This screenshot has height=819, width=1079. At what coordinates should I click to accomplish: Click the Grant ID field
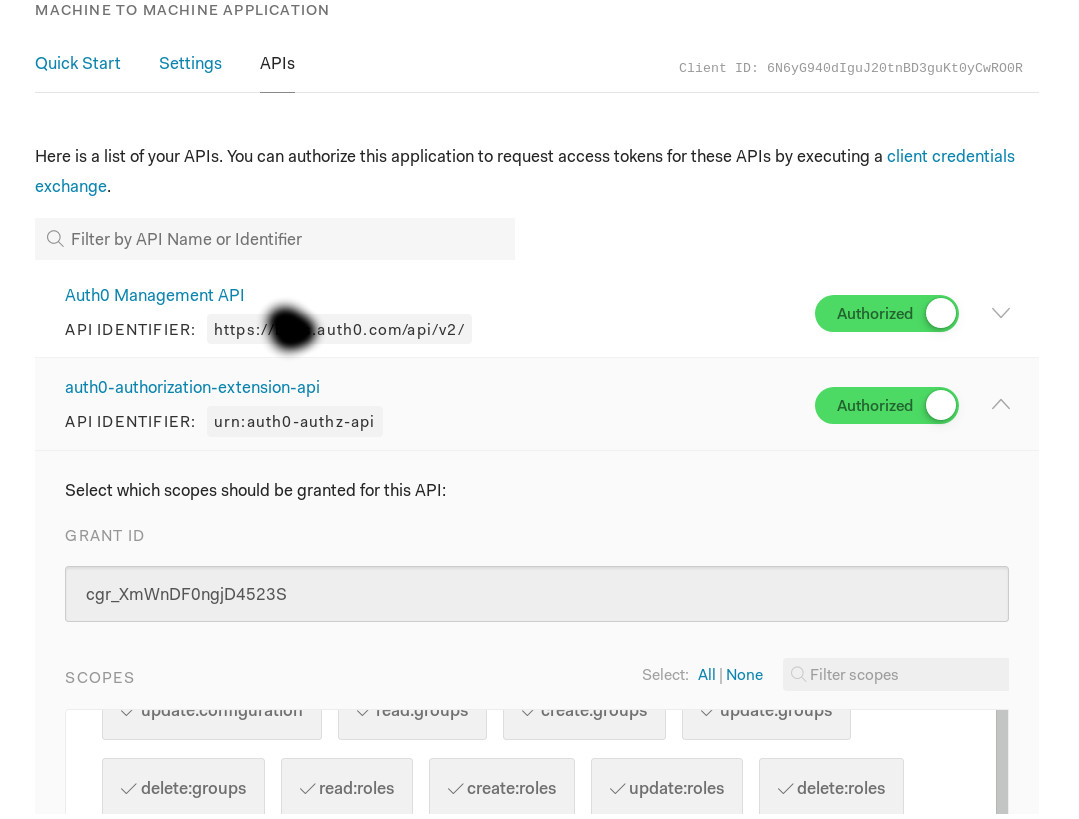(537, 594)
